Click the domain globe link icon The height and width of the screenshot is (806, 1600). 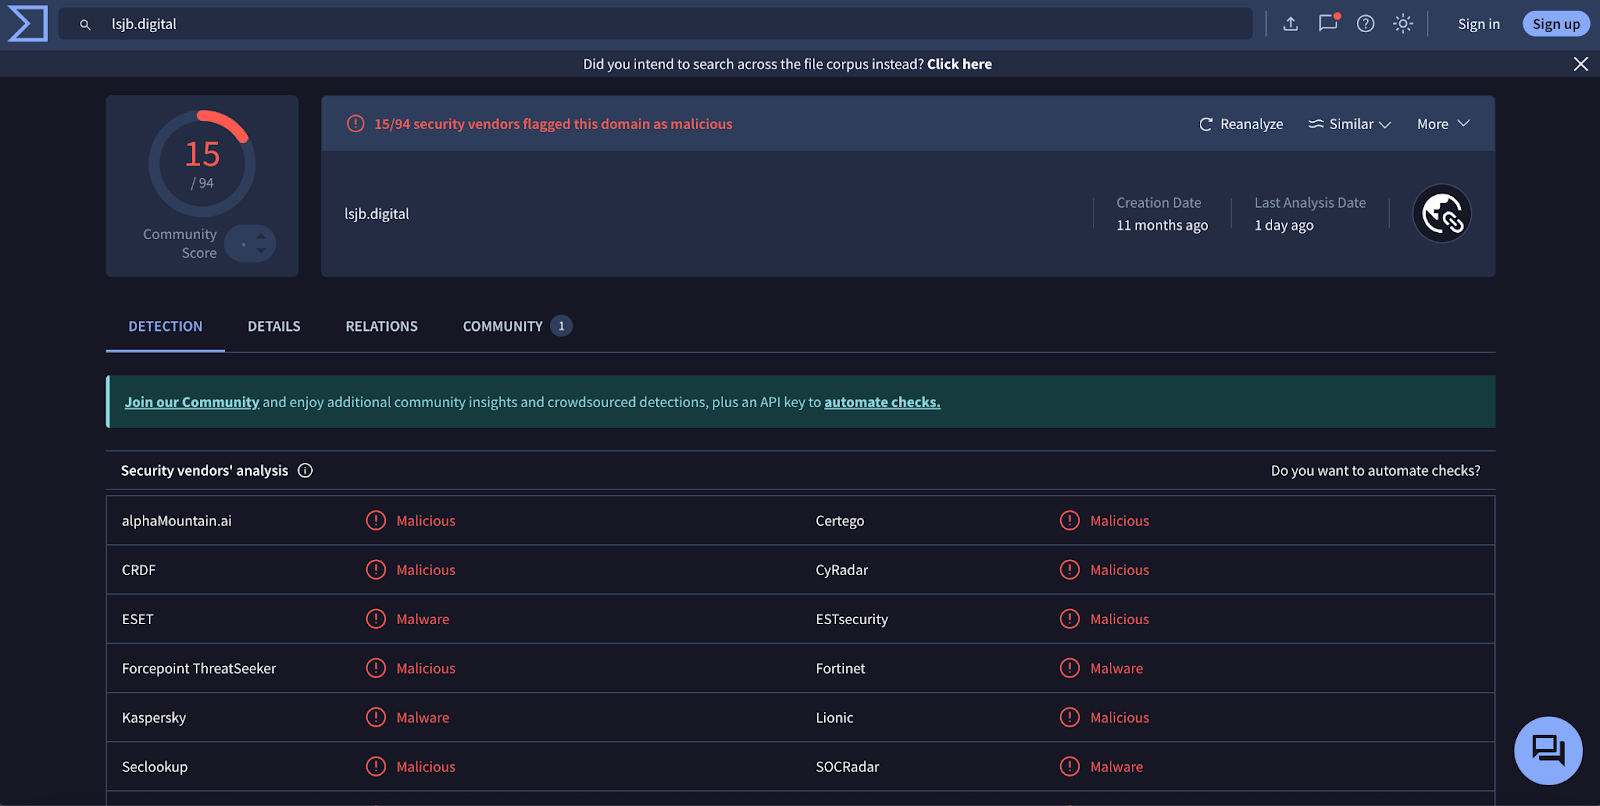point(1441,214)
